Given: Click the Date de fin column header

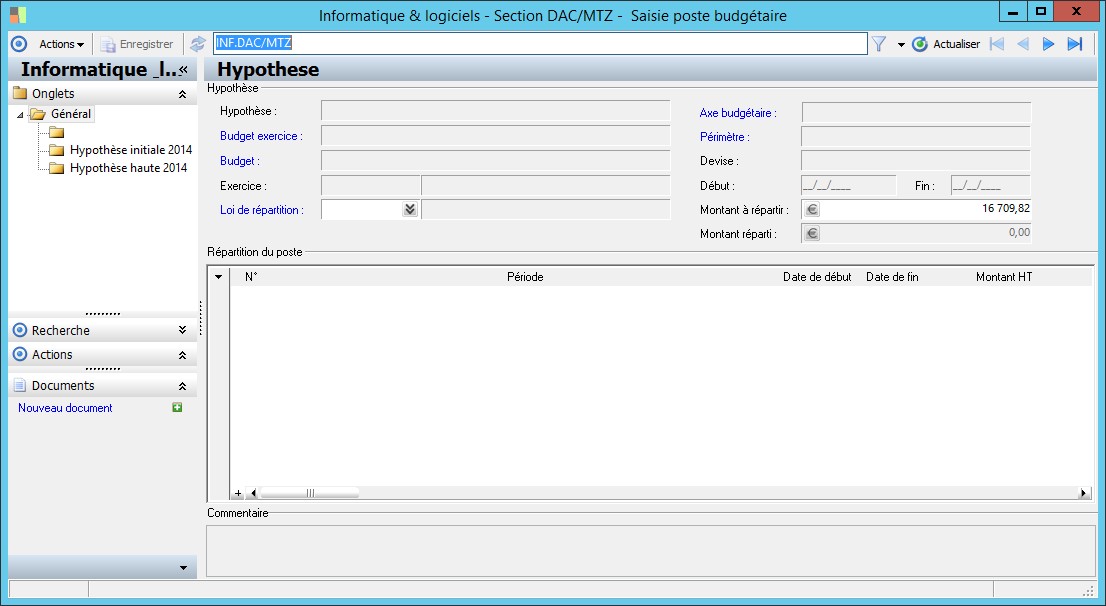Looking at the screenshot, I should [892, 277].
